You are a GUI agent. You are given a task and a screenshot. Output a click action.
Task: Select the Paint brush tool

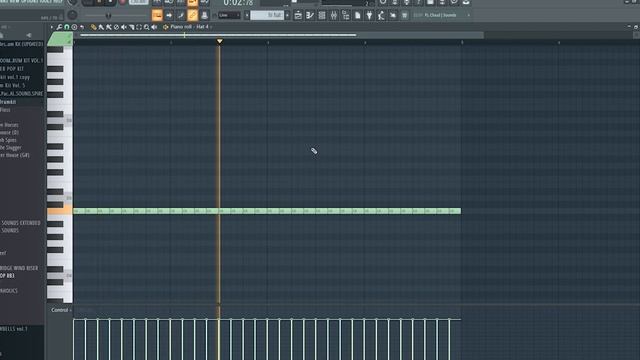click(x=101, y=27)
